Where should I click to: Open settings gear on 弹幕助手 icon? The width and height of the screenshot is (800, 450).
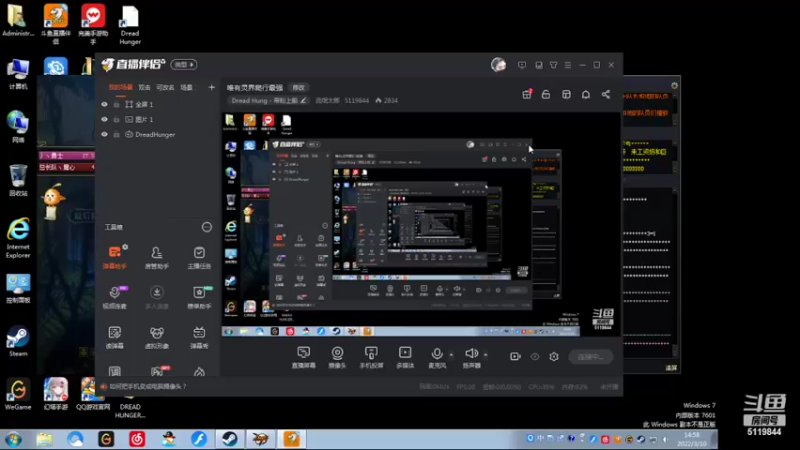pos(125,247)
